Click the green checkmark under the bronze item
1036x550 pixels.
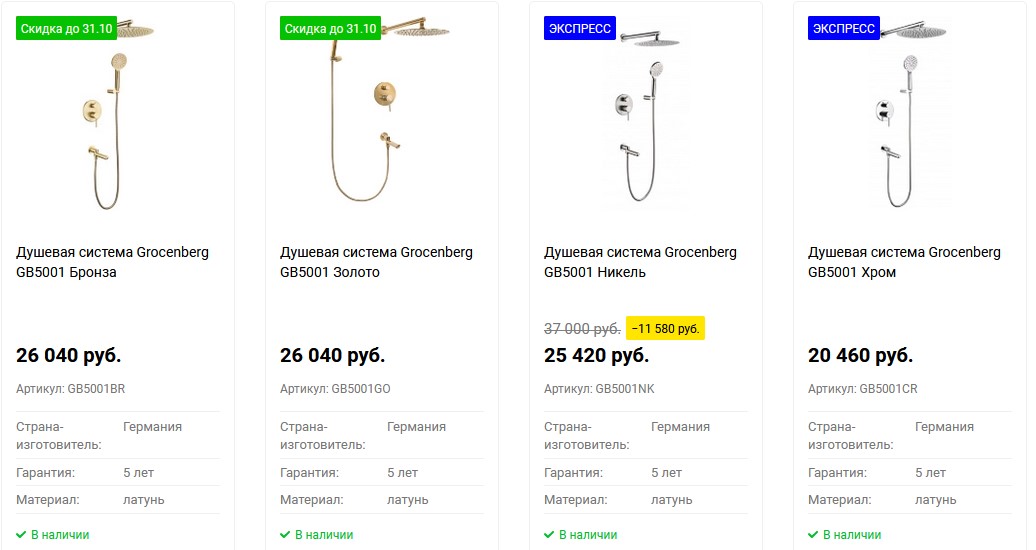[x=21, y=535]
